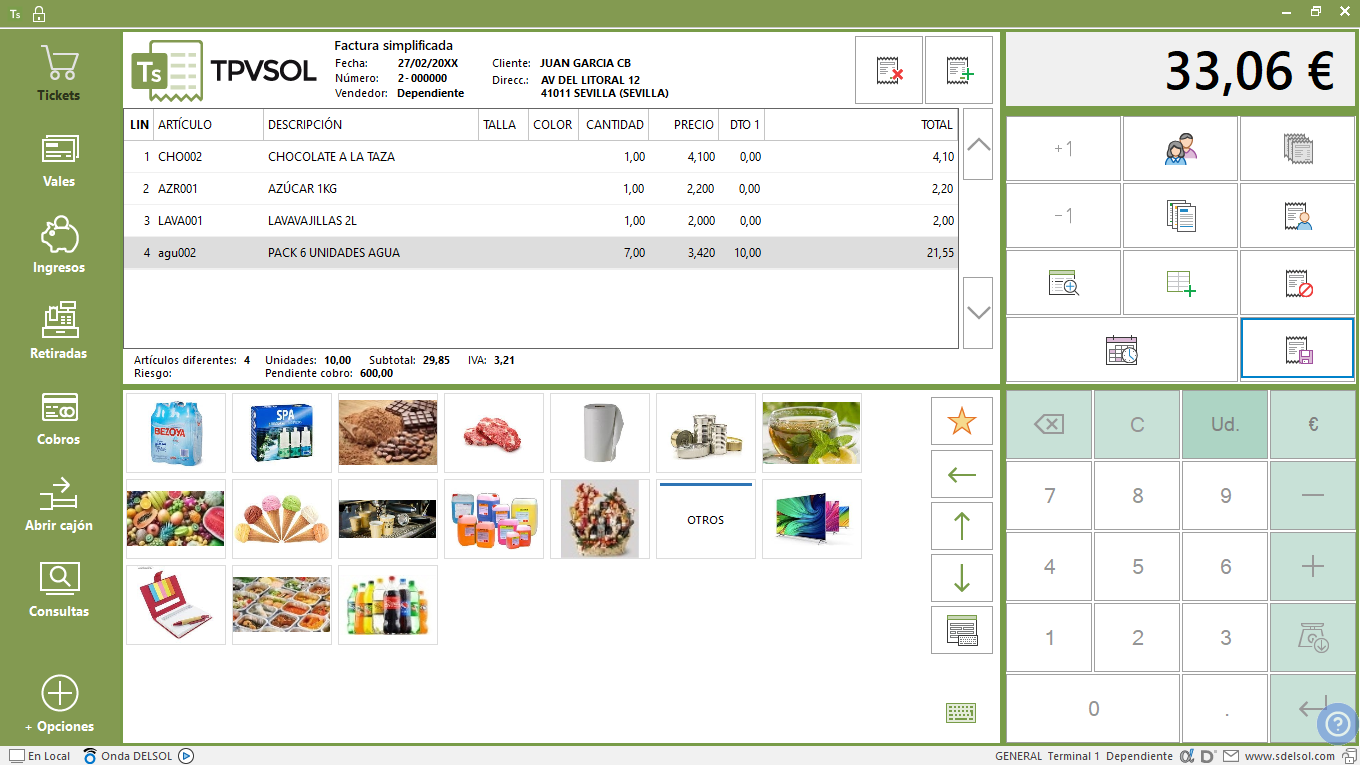Image resolution: width=1360 pixels, height=765 pixels.
Task: Select the raw meat category thumbnail
Action: click(494, 433)
